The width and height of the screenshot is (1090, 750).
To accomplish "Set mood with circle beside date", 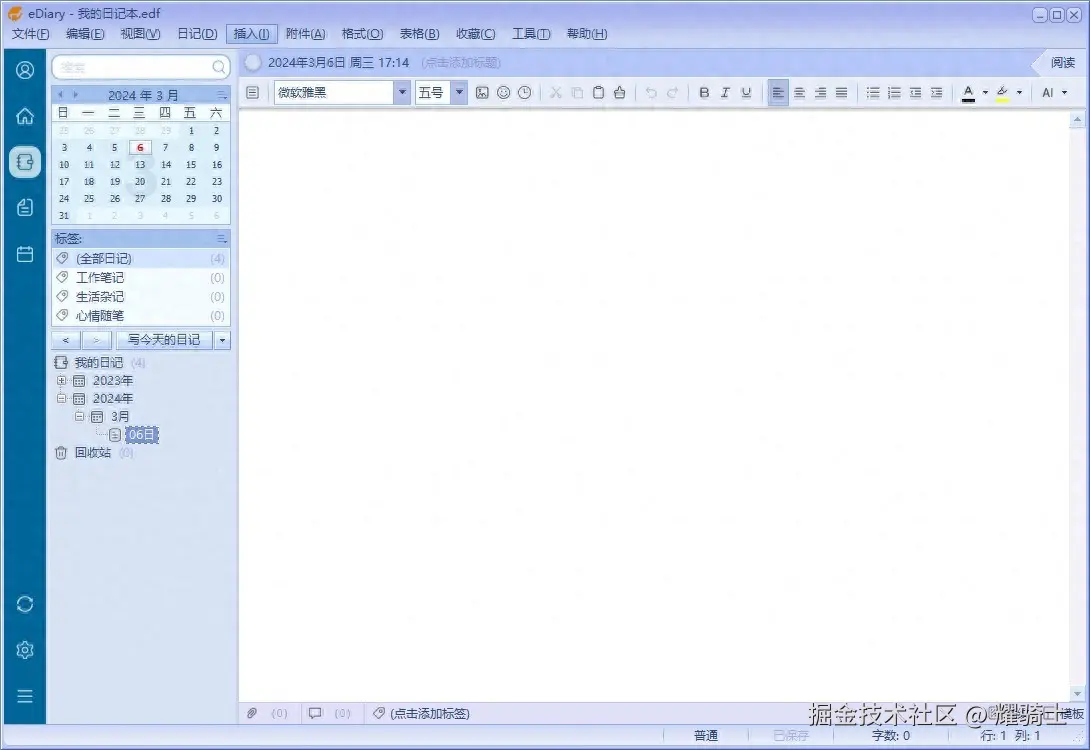I will [x=253, y=63].
